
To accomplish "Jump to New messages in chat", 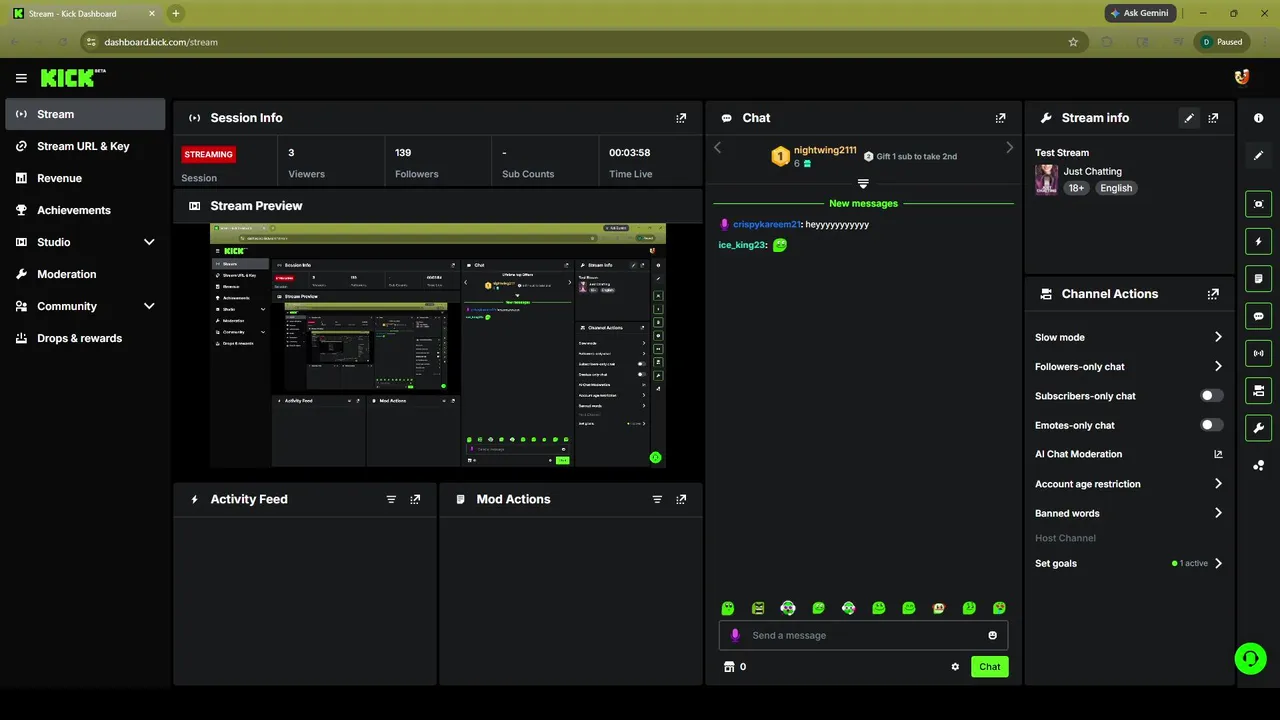I will pyautogui.click(x=863, y=203).
